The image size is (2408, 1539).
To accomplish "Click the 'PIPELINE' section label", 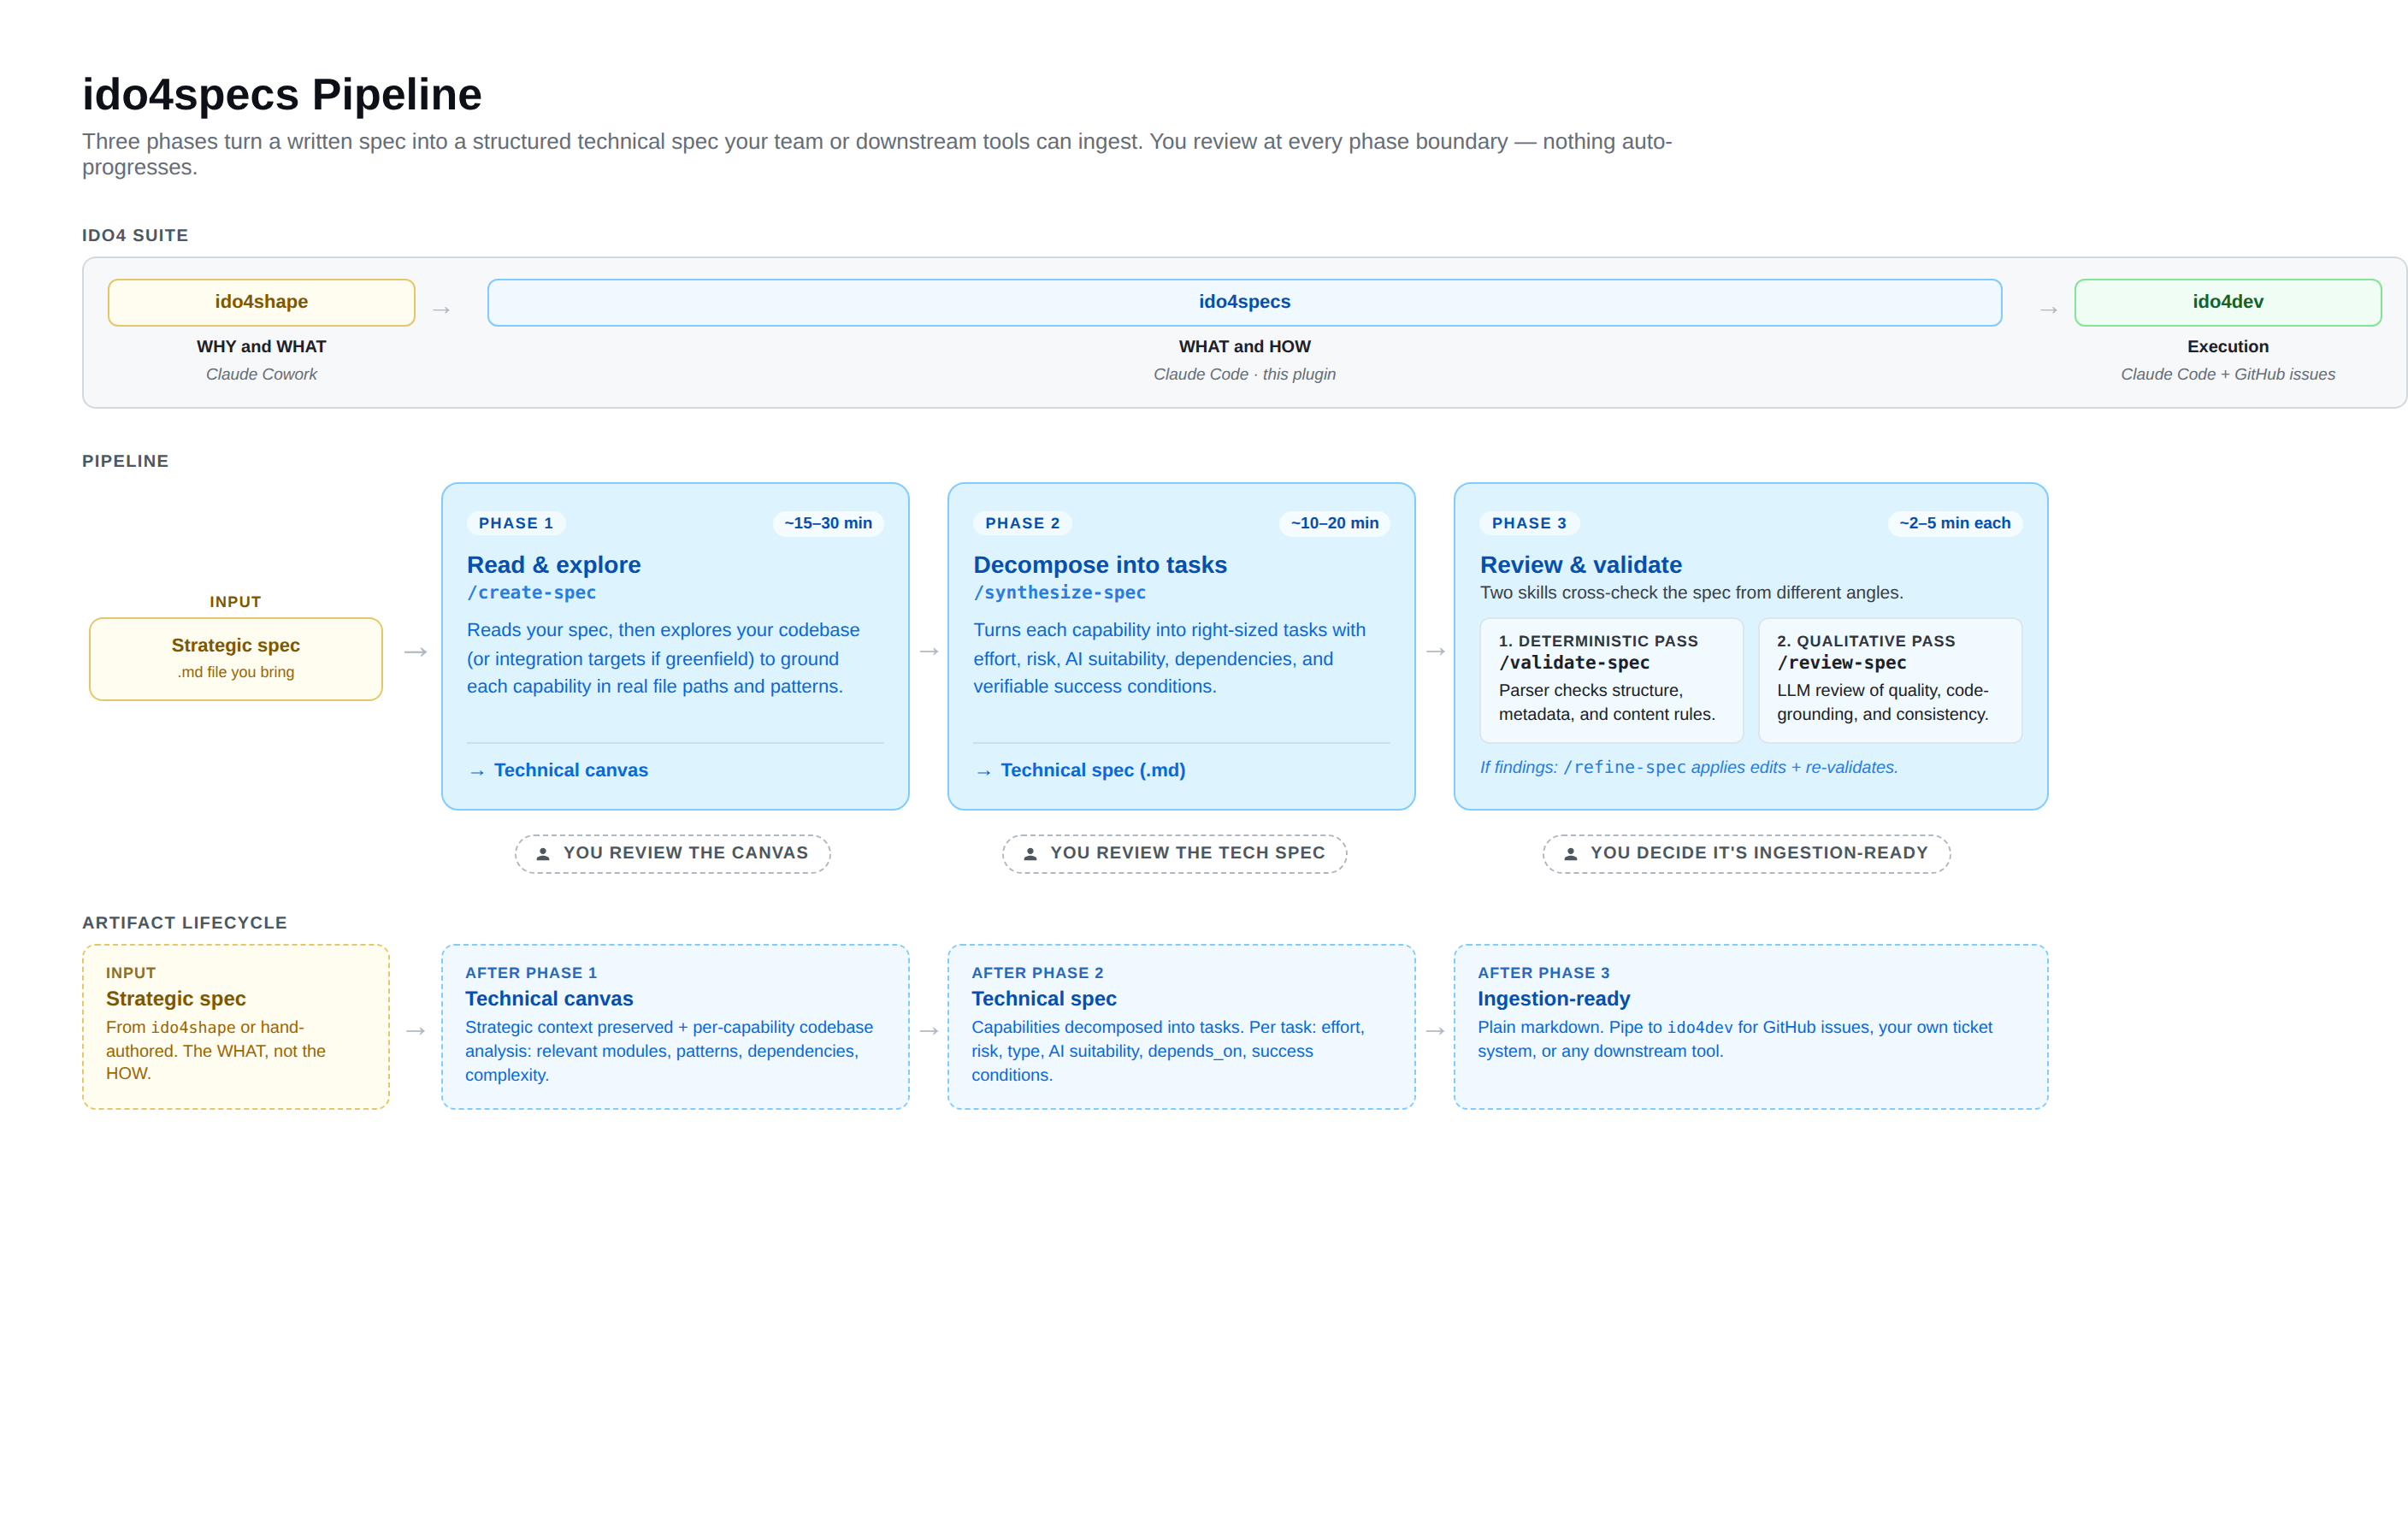I will [x=125, y=462].
